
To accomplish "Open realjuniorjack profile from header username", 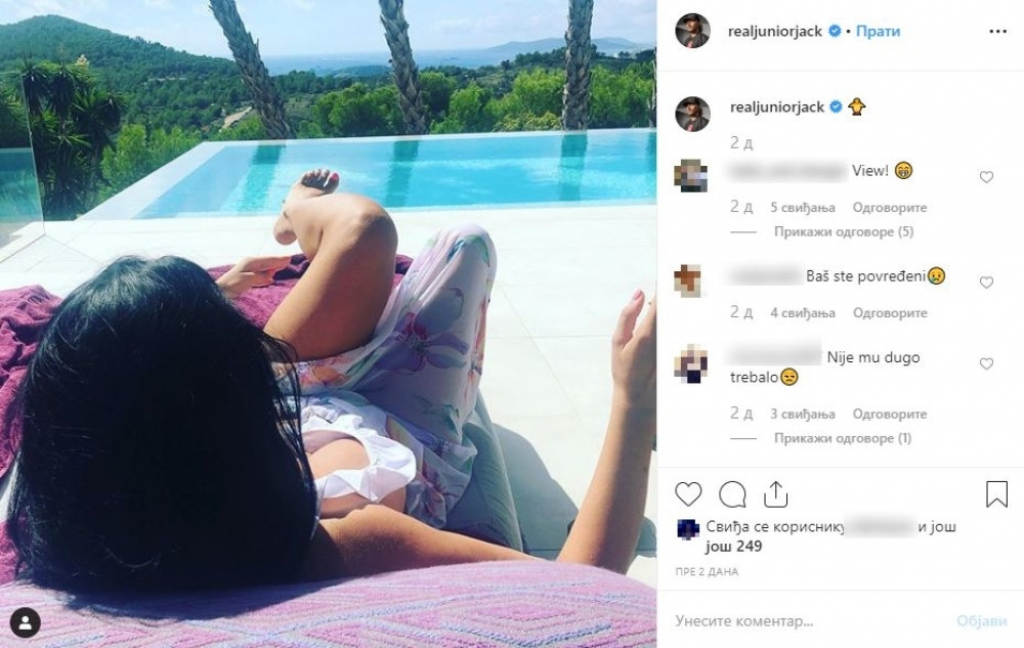I will [x=775, y=31].
